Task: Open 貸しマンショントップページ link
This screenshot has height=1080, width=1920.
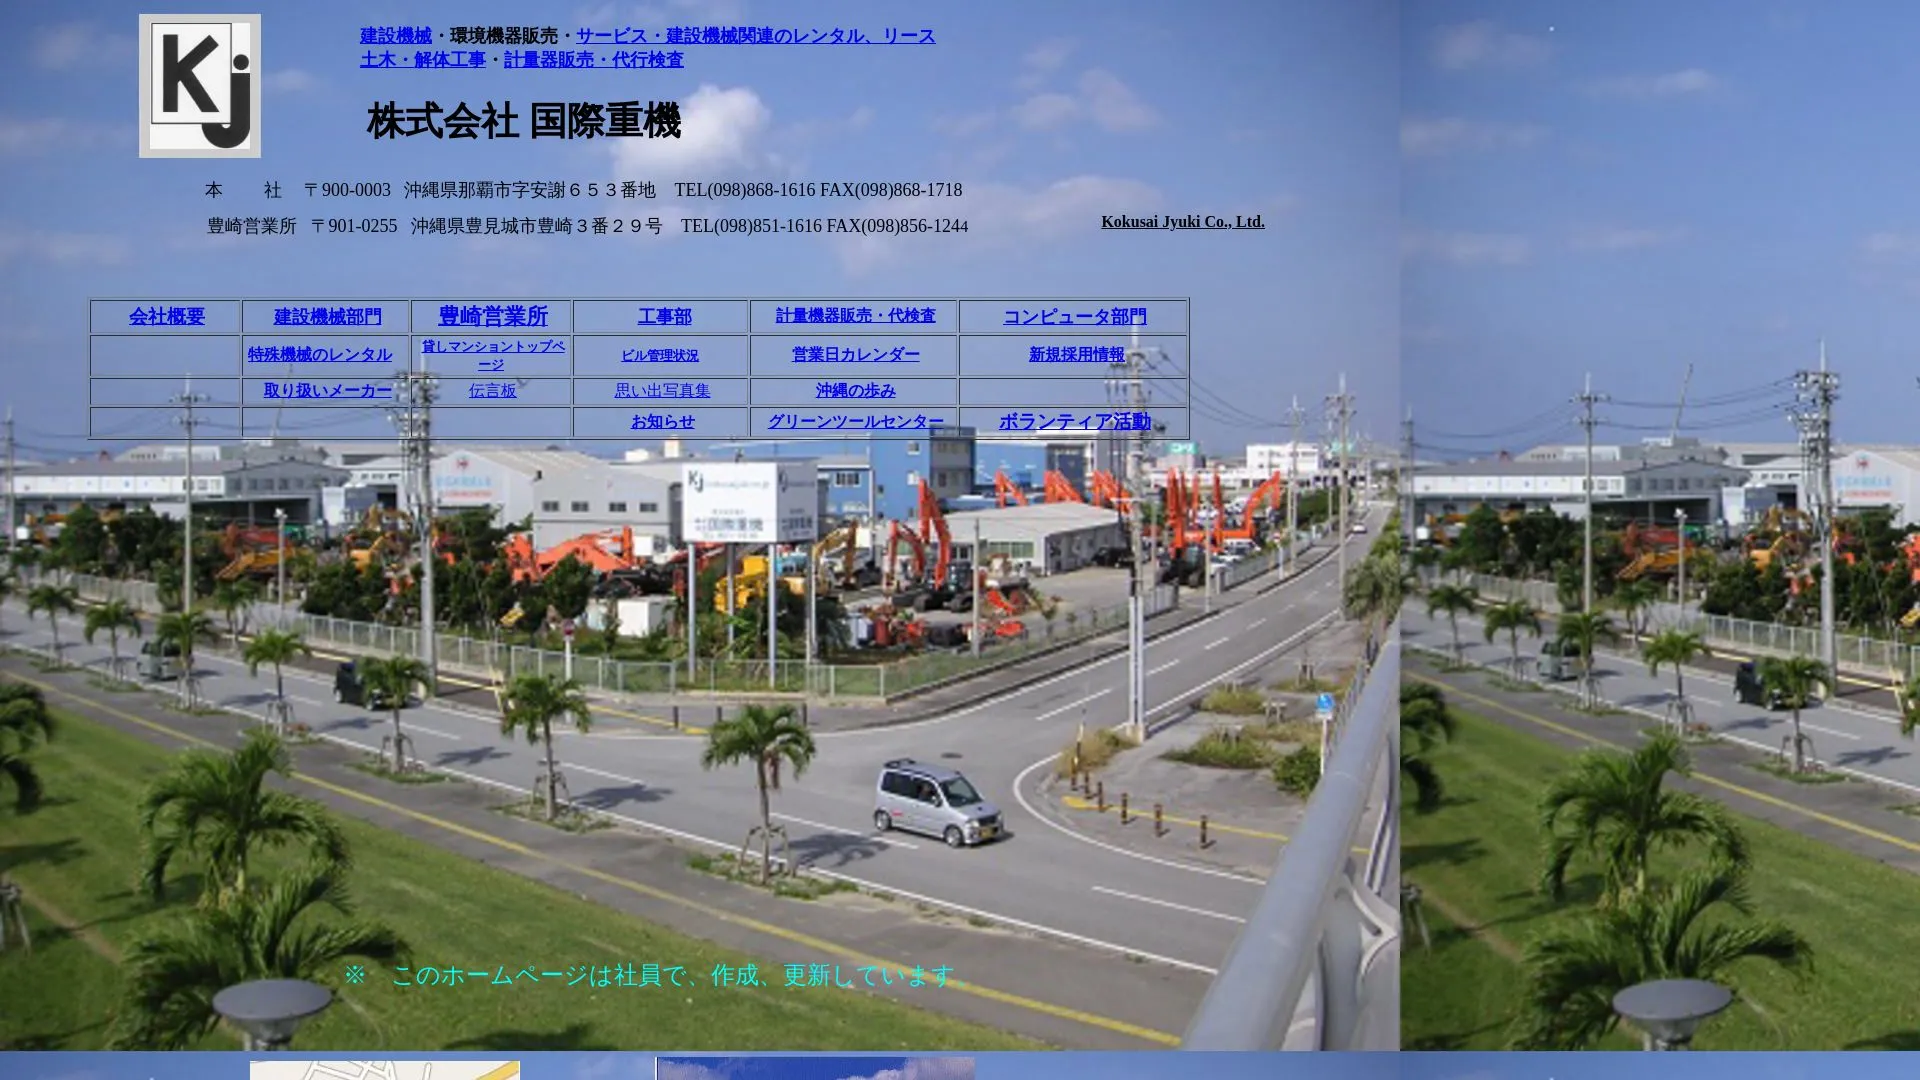Action: point(493,355)
